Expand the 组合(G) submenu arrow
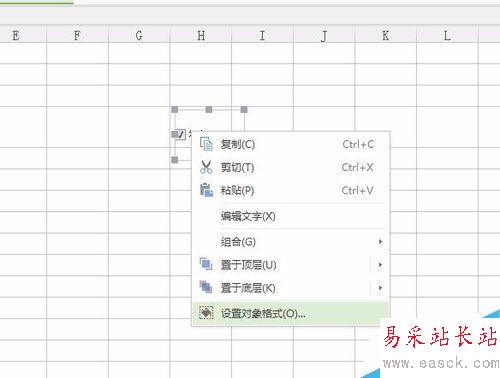Screen dimensions: 500x378 coord(380,242)
